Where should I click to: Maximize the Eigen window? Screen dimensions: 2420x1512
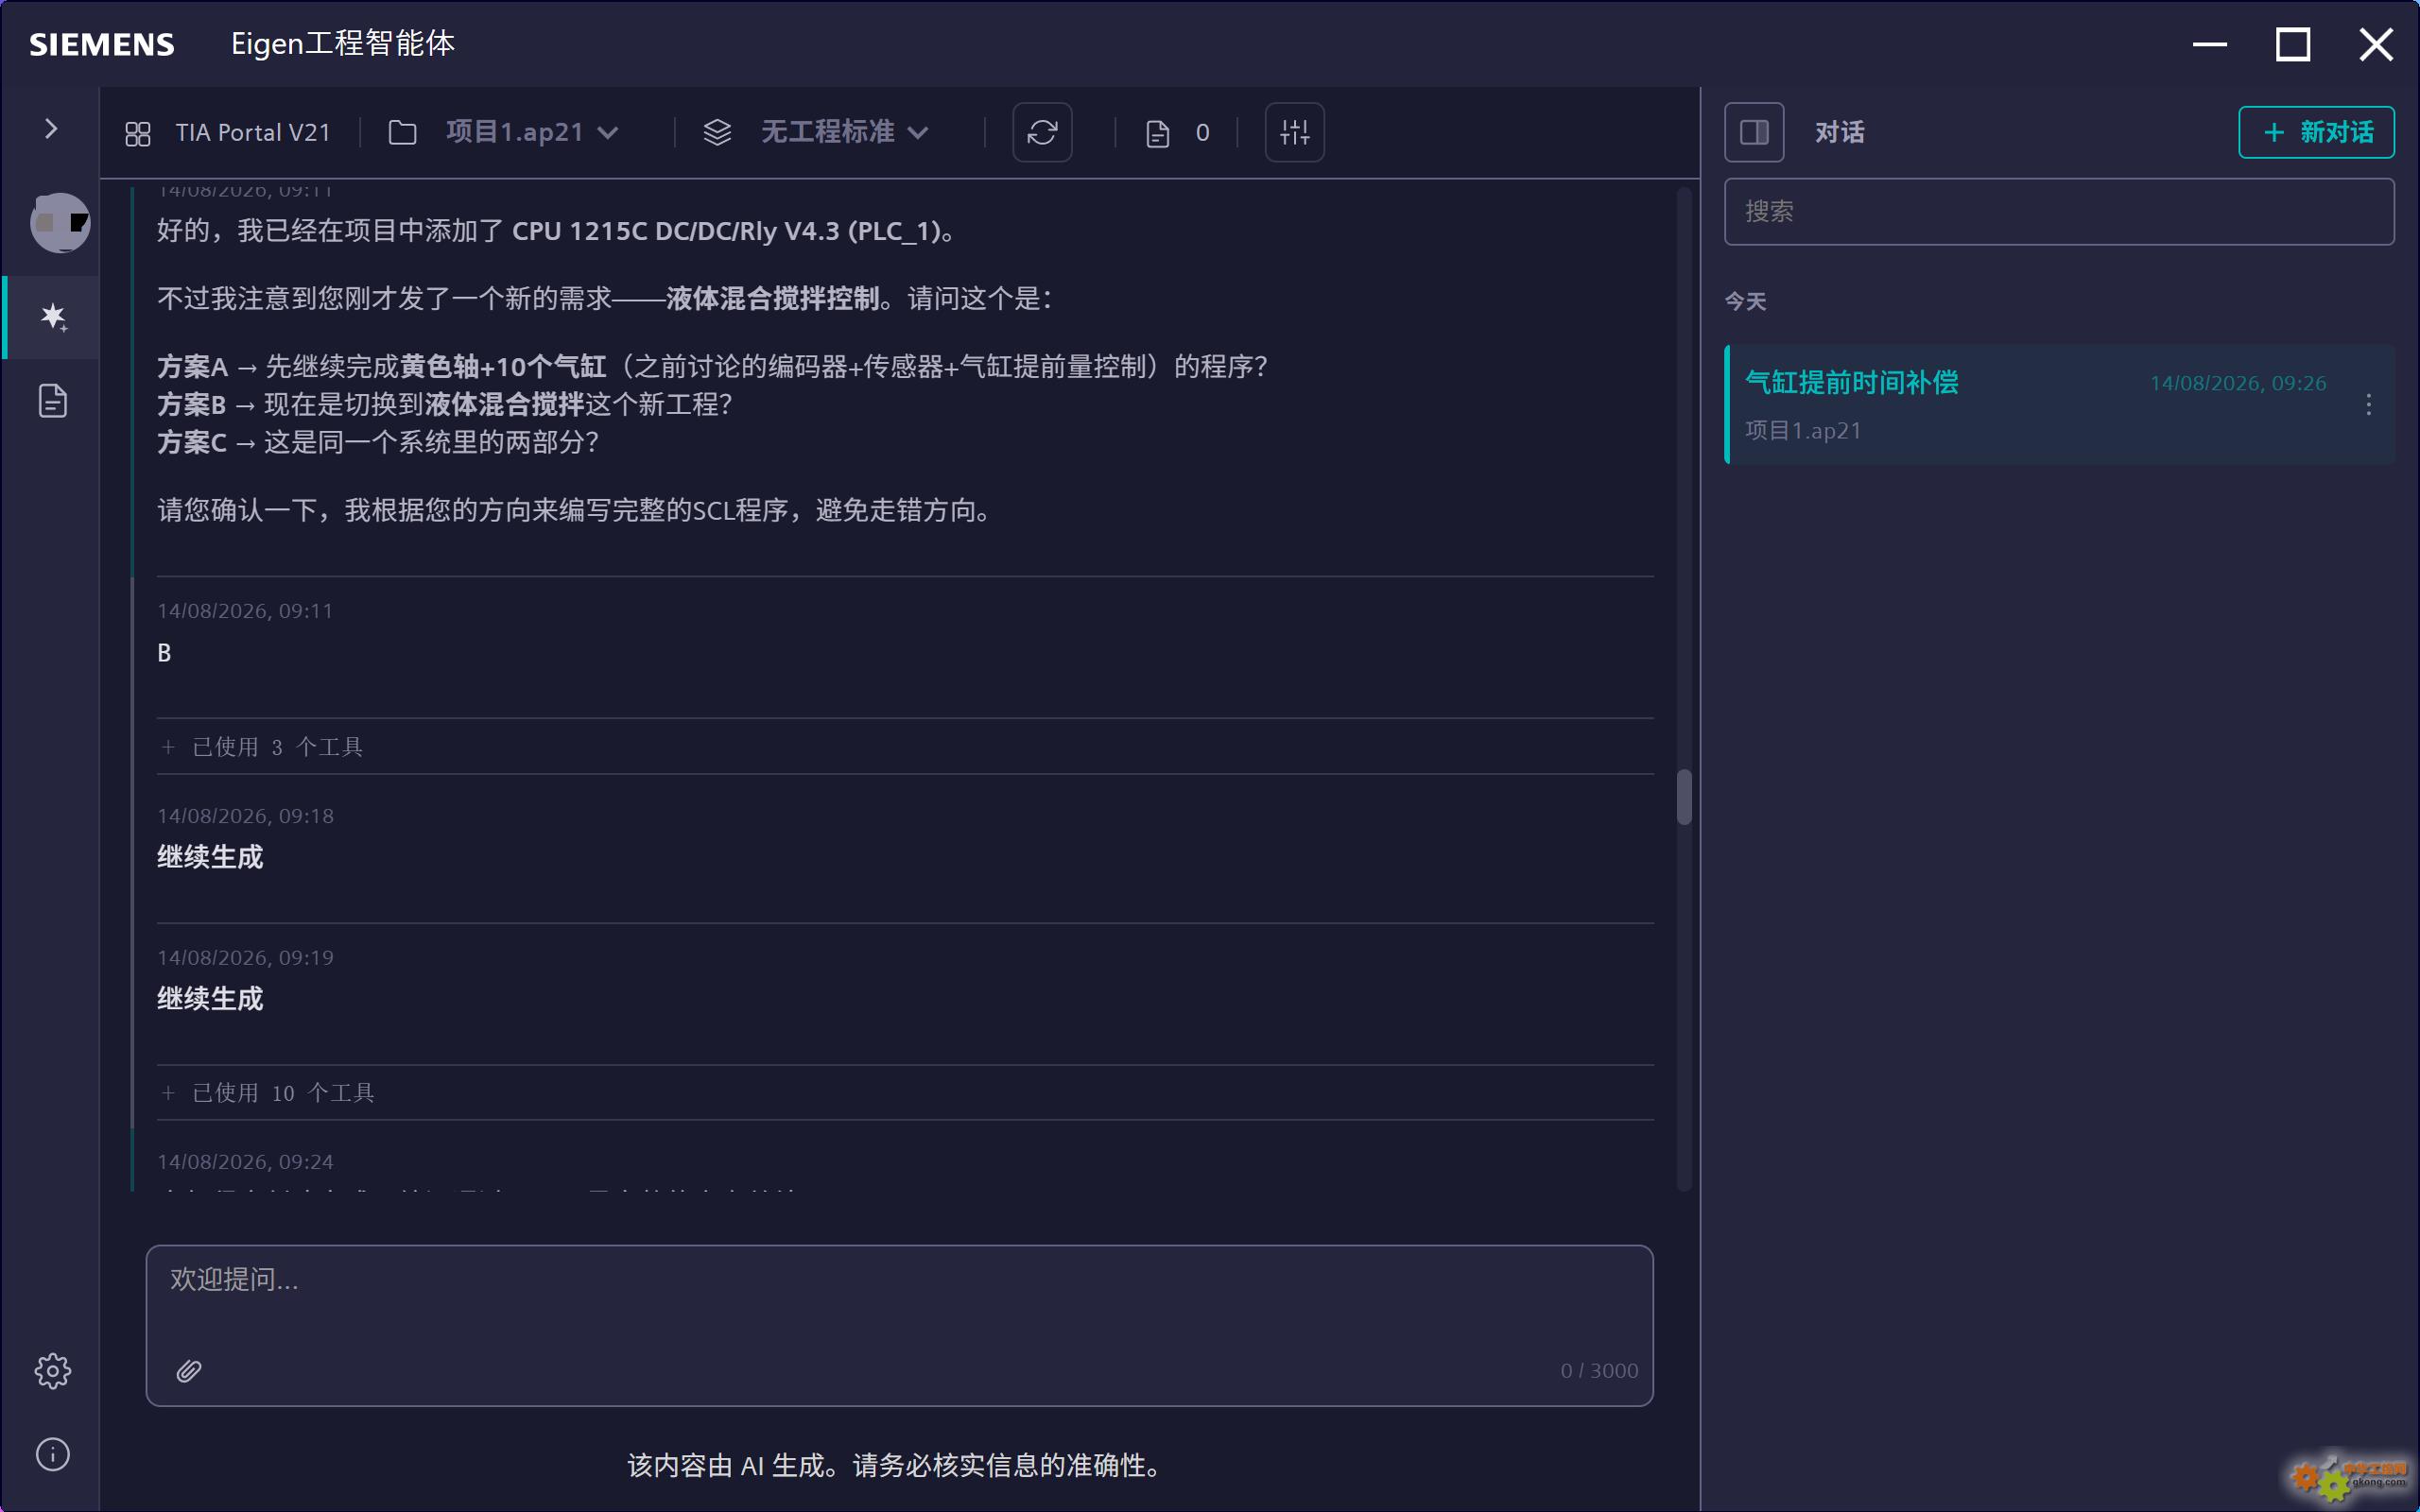click(2293, 44)
